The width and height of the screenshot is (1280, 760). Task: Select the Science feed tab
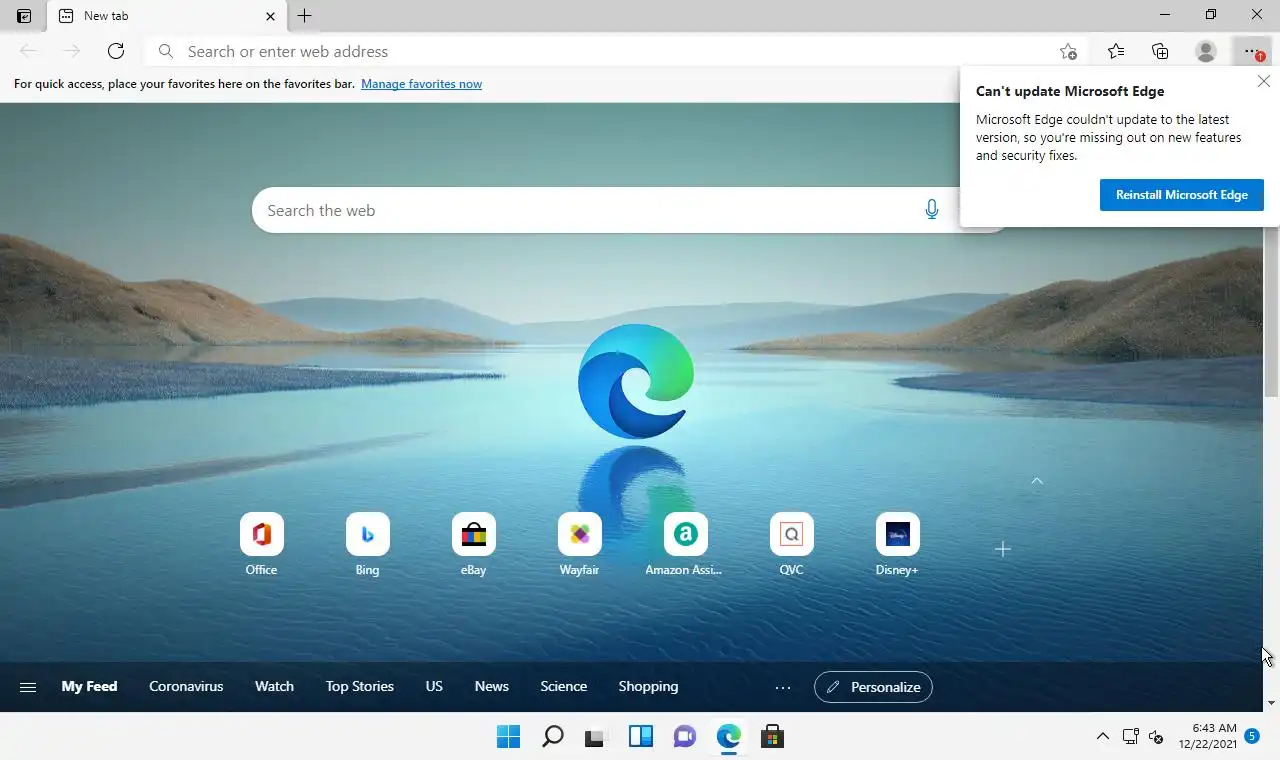click(564, 687)
